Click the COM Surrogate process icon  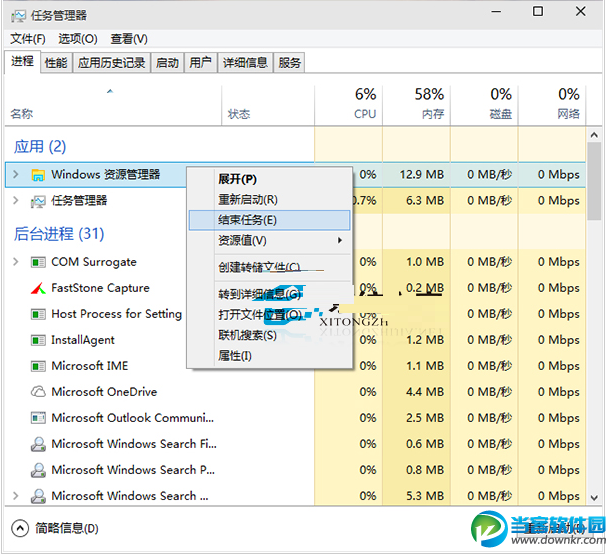(x=38, y=262)
